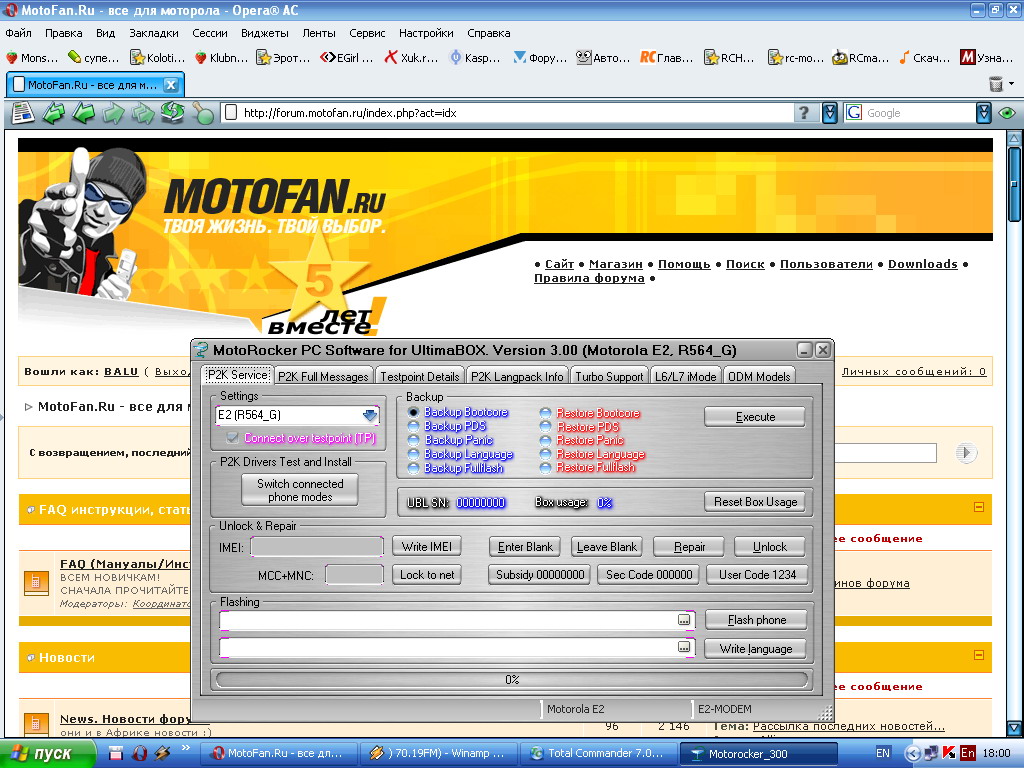The width and height of the screenshot is (1024, 768).
Task: Click the MCC+MNC input field
Action: pos(354,575)
